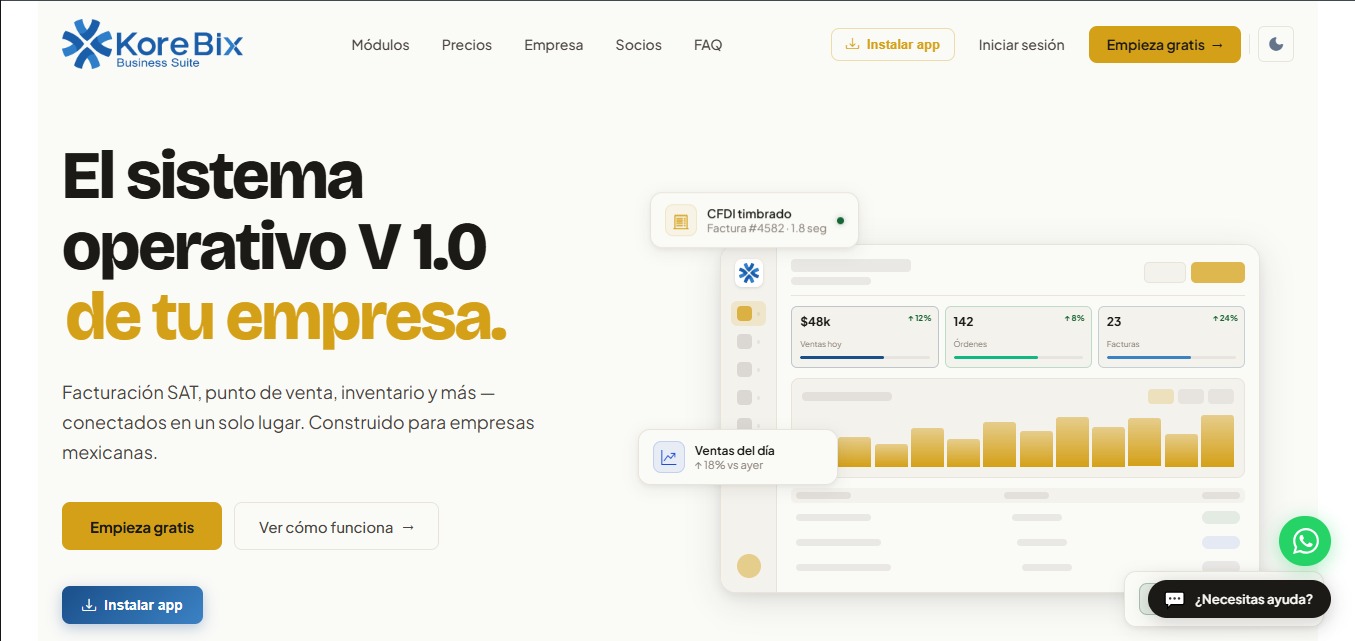This screenshot has width=1355, height=641.
Task: Click the blue Instalar app button
Action: pos(132,605)
